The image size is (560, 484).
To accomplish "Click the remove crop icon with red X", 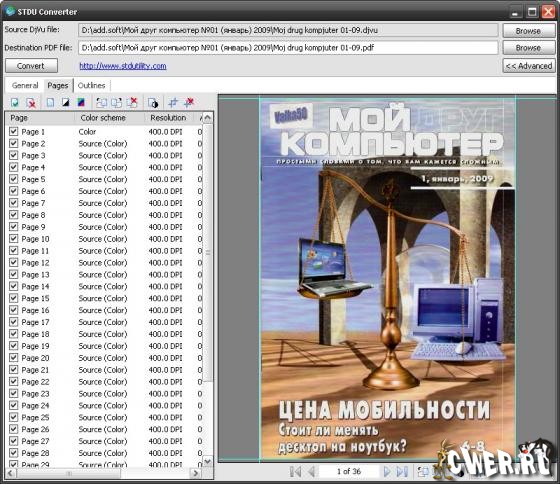I will tap(189, 103).
